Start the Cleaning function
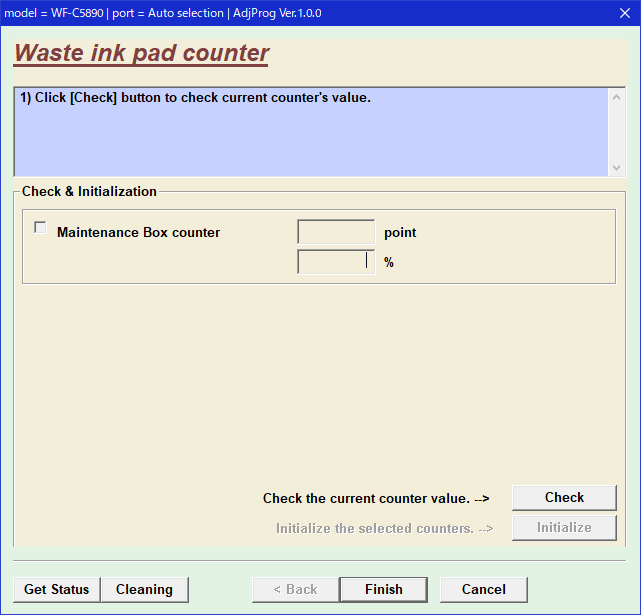Image resolution: width=641 pixels, height=615 pixels. pyautogui.click(x=145, y=589)
